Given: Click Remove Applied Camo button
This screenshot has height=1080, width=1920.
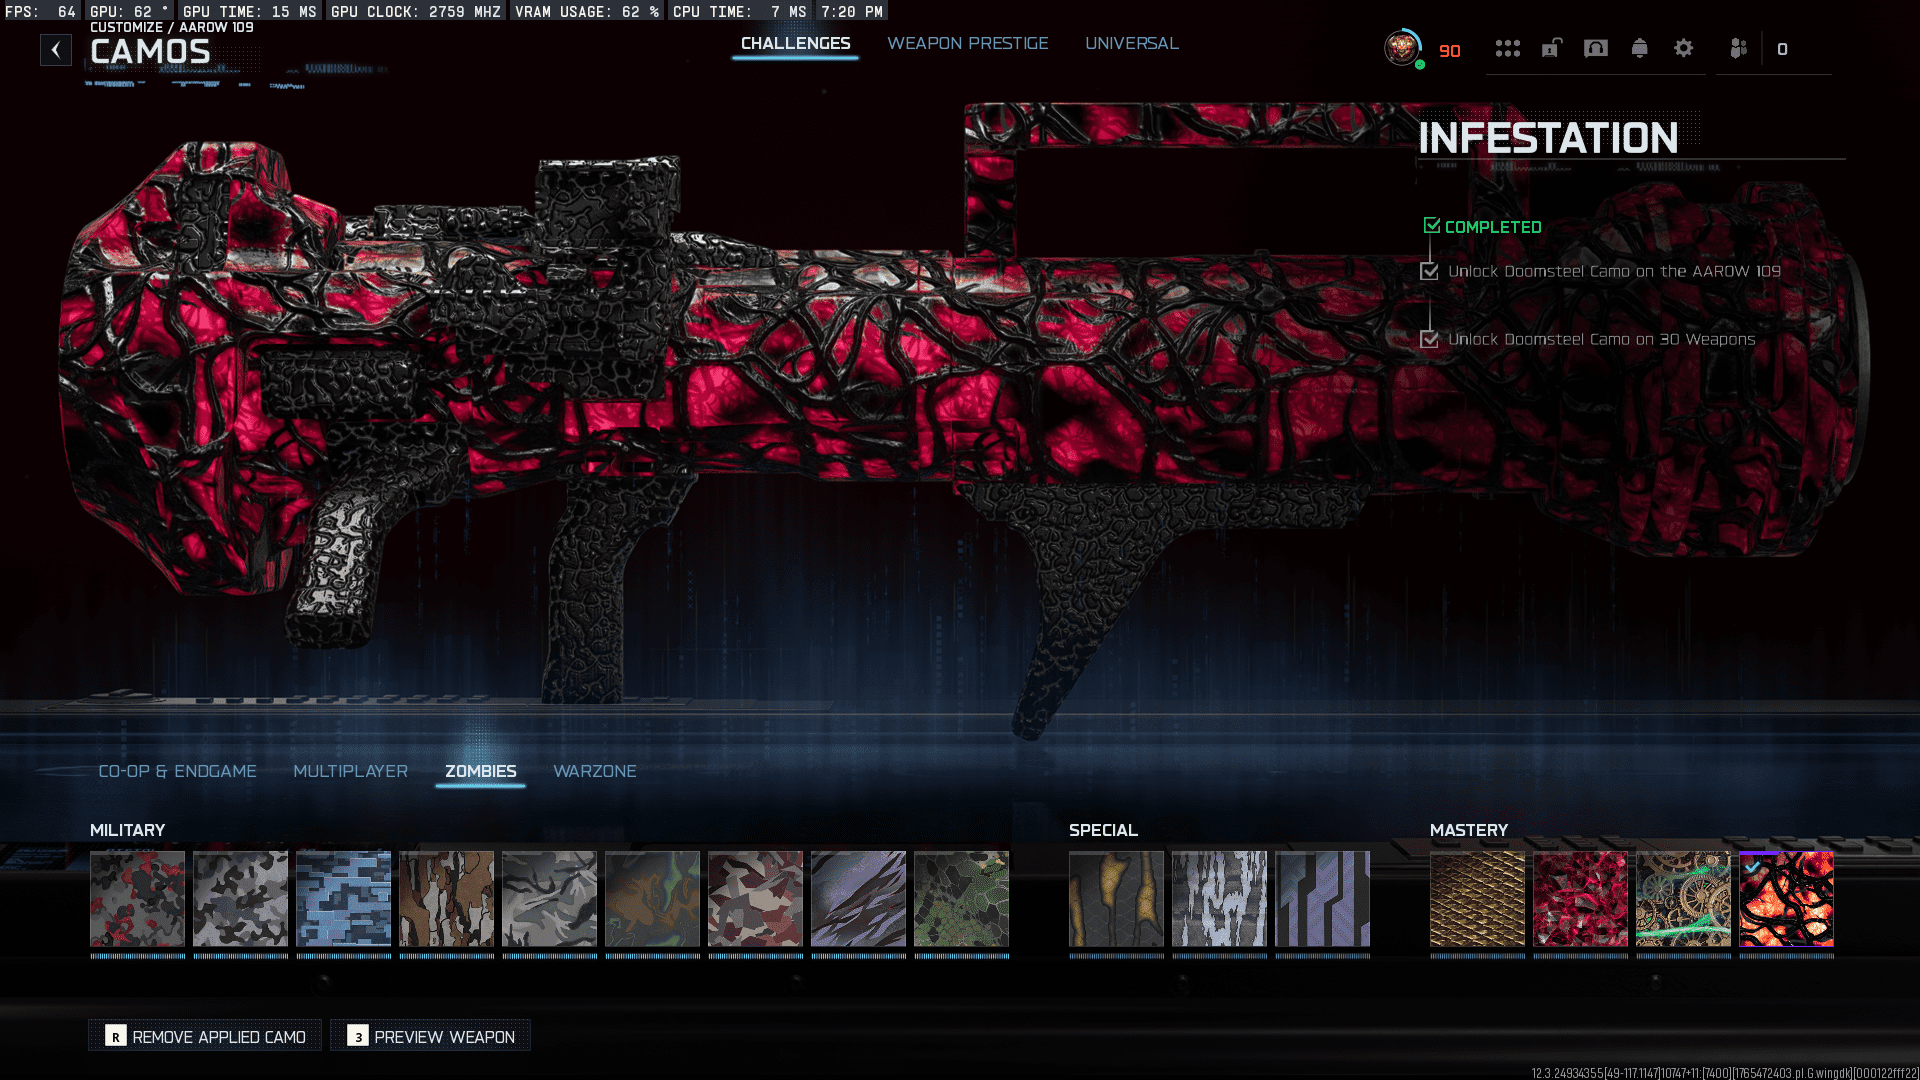Looking at the screenshot, I should 205,1036.
